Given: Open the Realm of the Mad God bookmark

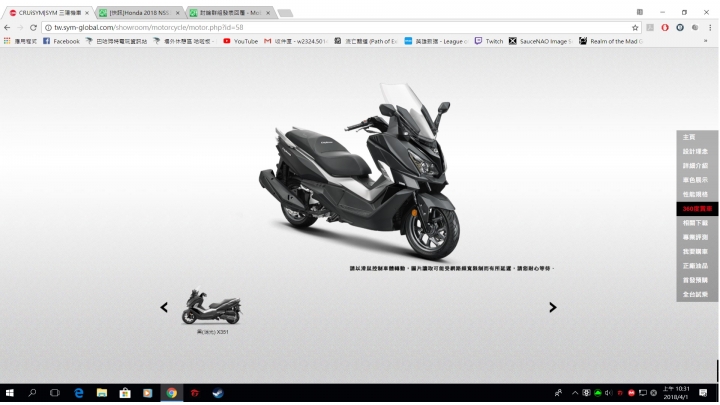Looking at the screenshot, I should (x=611, y=41).
